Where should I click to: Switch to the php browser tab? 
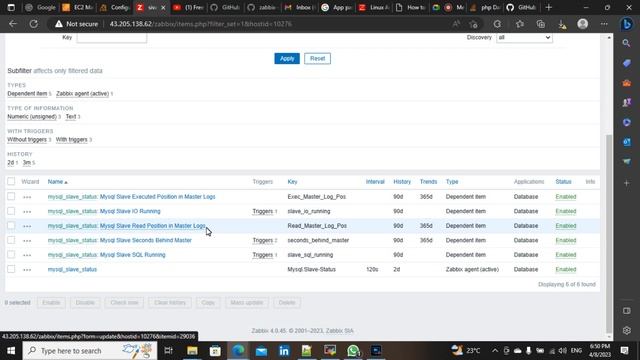[486, 7]
